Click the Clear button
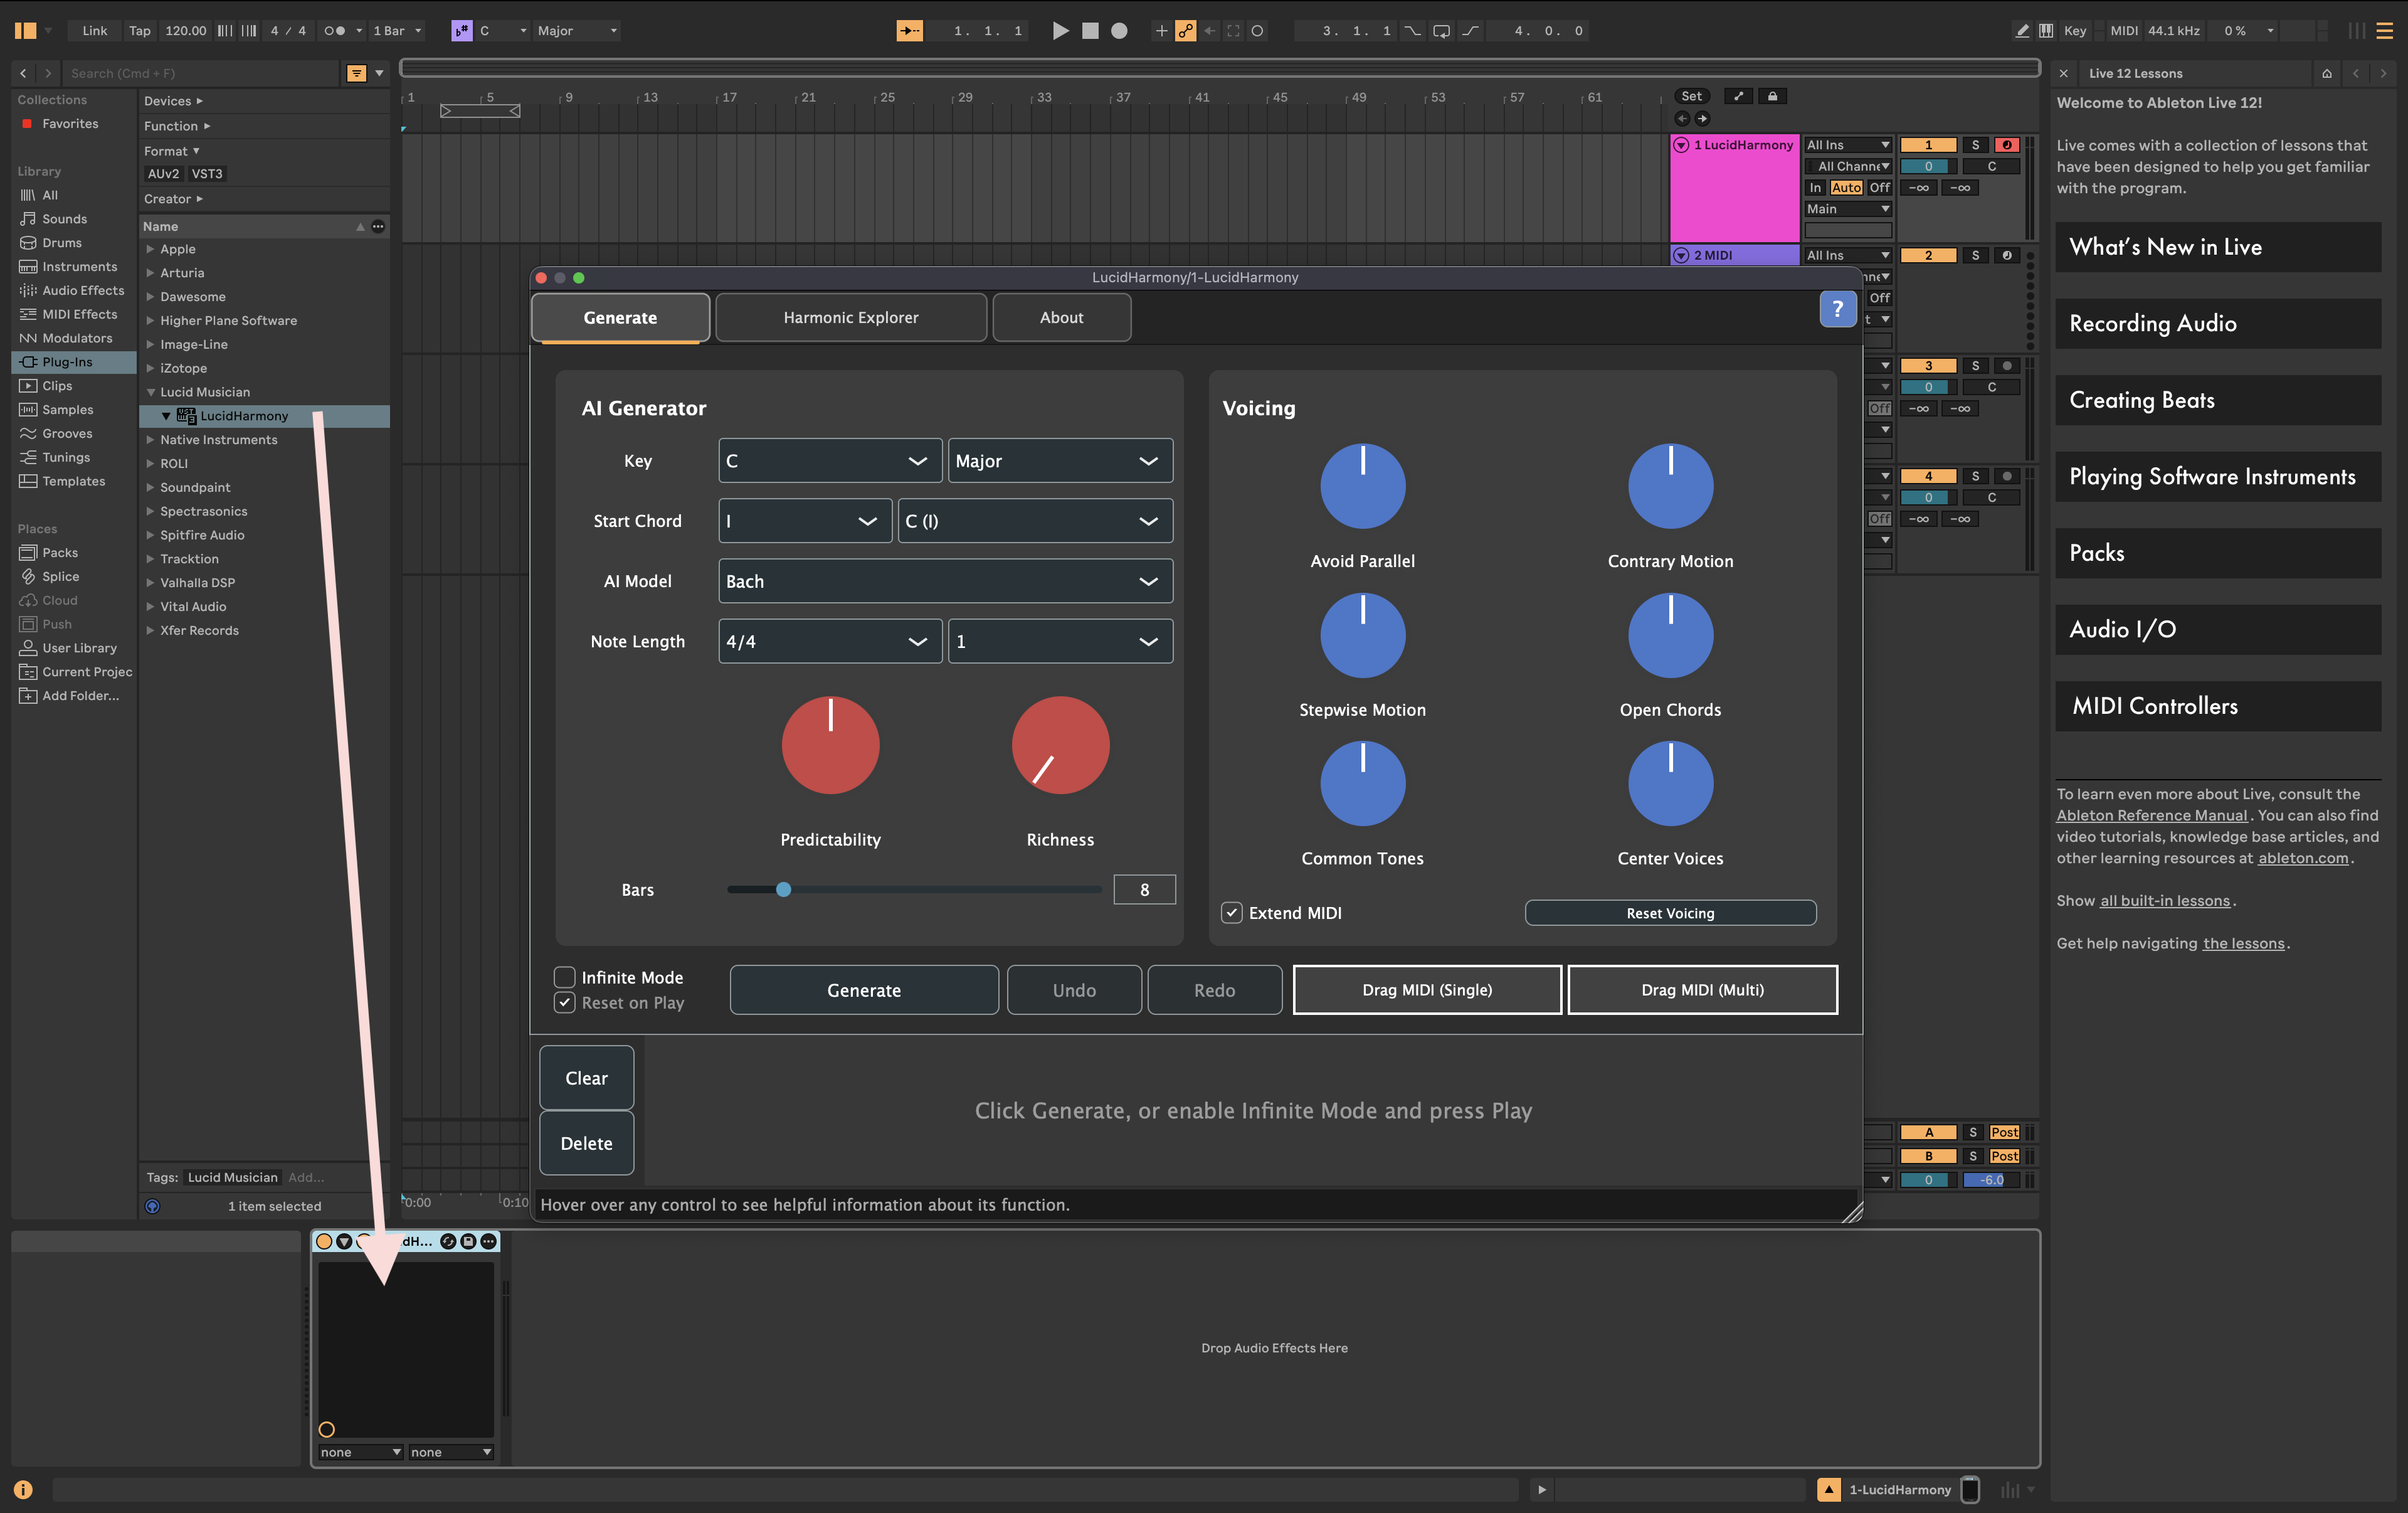This screenshot has width=2408, height=1513. coord(586,1077)
